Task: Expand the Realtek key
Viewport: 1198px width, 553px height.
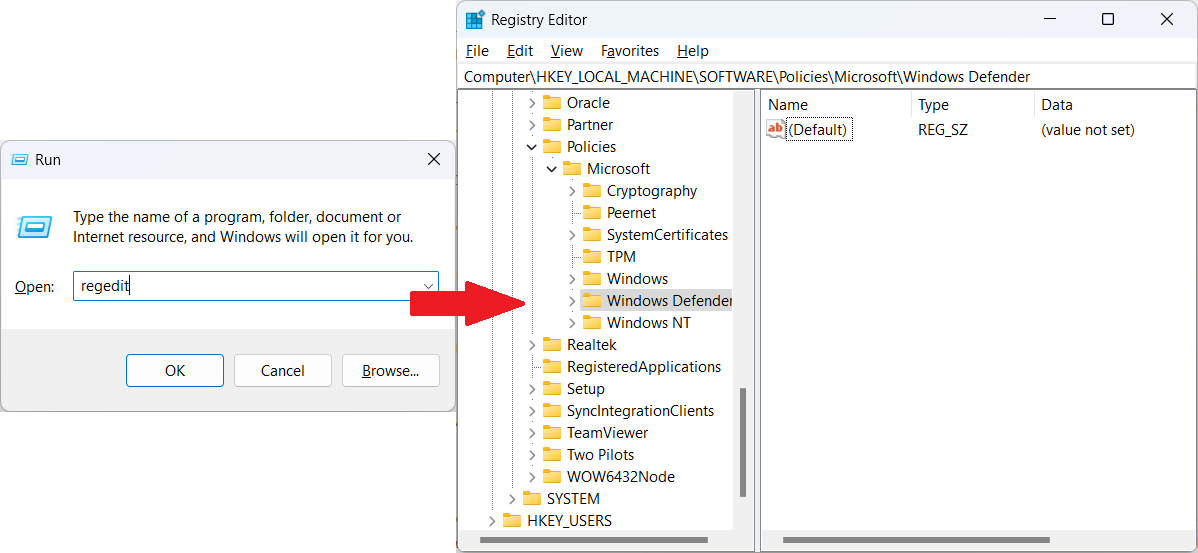Action: 533,345
